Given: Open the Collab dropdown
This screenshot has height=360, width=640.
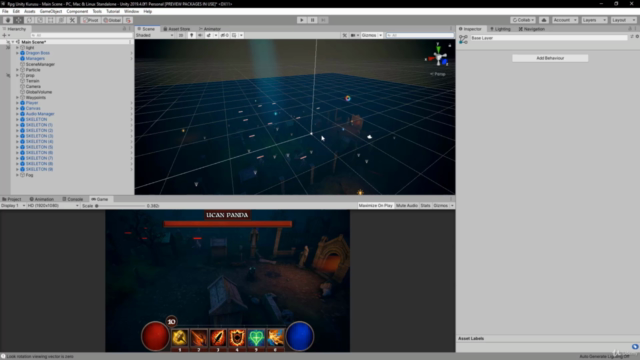Looking at the screenshot, I should pyautogui.click(x=523, y=20).
